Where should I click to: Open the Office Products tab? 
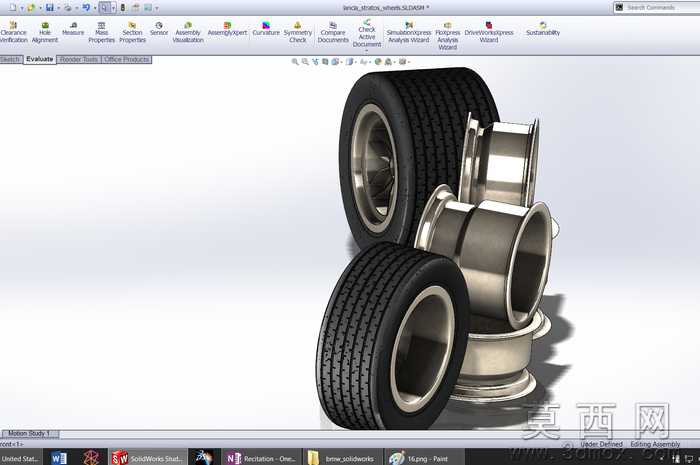(x=127, y=59)
